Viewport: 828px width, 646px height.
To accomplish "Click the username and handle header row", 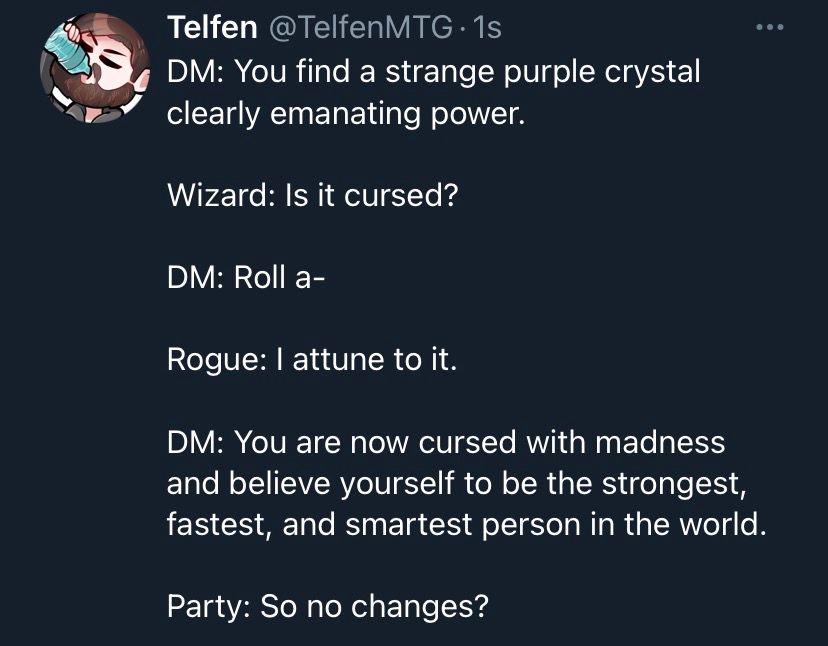I will point(330,28).
